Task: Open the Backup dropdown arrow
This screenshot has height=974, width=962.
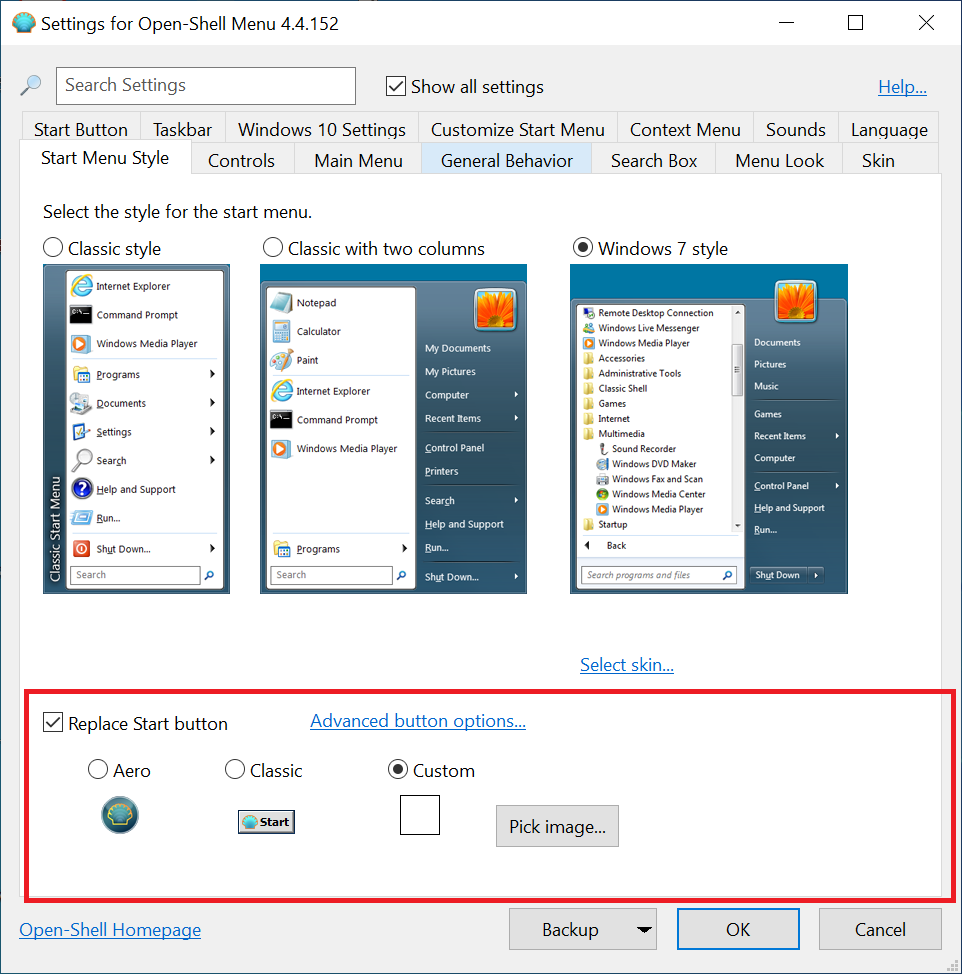Action: [644, 929]
